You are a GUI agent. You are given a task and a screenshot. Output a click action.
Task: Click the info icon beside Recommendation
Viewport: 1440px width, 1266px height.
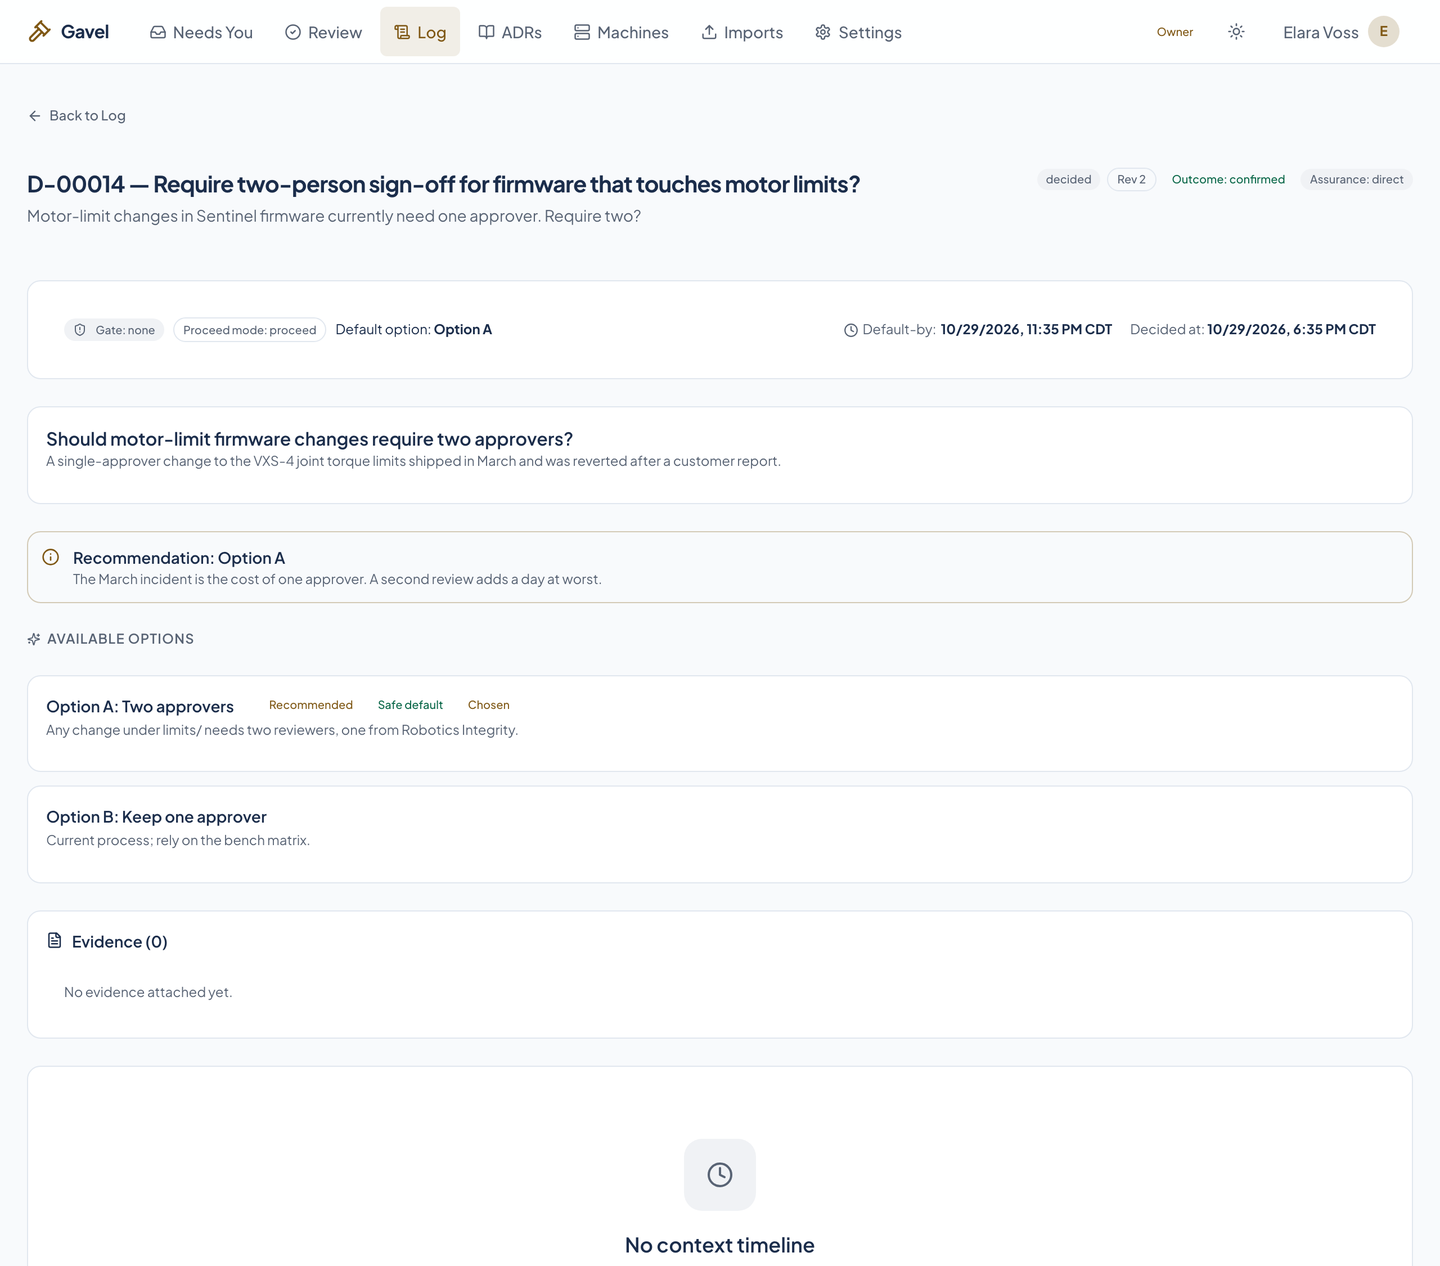[51, 557]
